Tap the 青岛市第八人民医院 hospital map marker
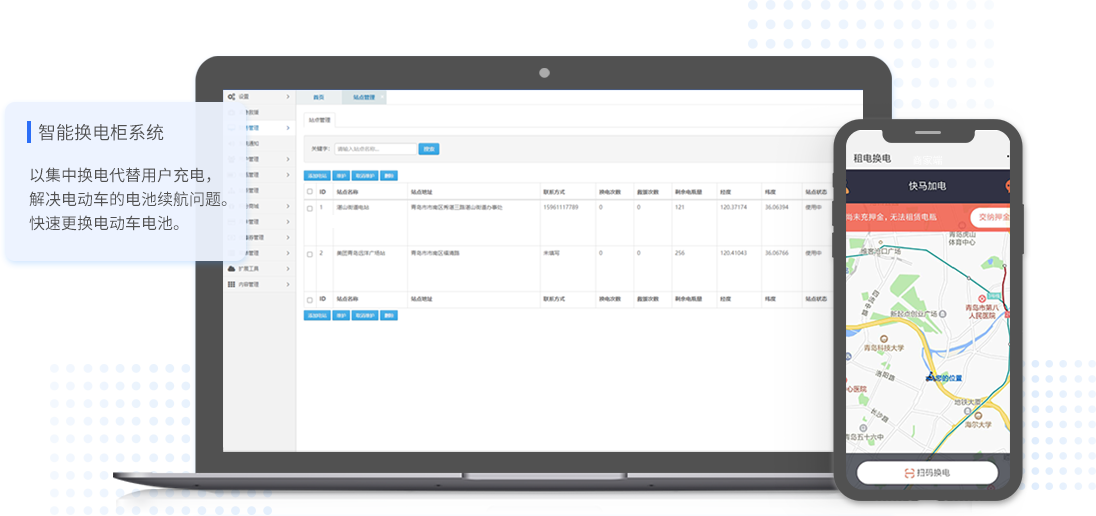The width and height of the screenshot is (1096, 516). click(x=982, y=299)
